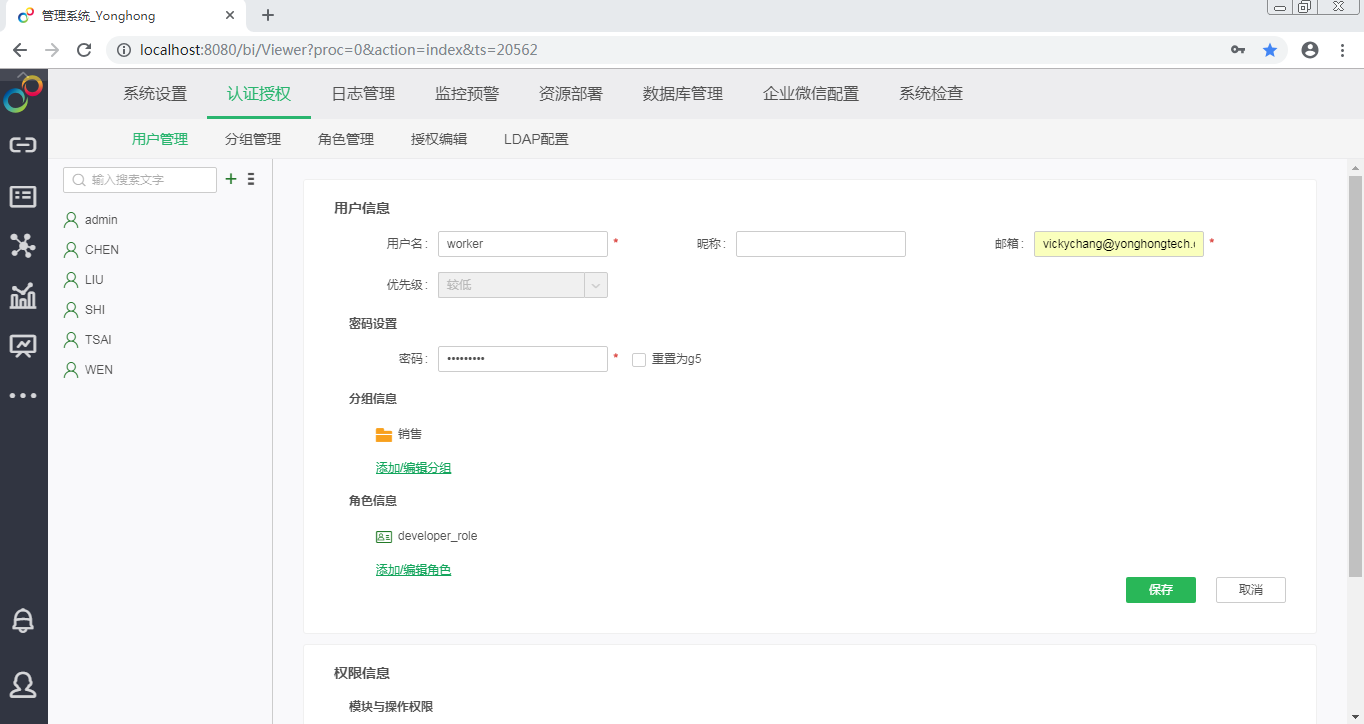Screen dimensions: 1364x724
Task: Select user TSAI in the user list
Action: 98,340
